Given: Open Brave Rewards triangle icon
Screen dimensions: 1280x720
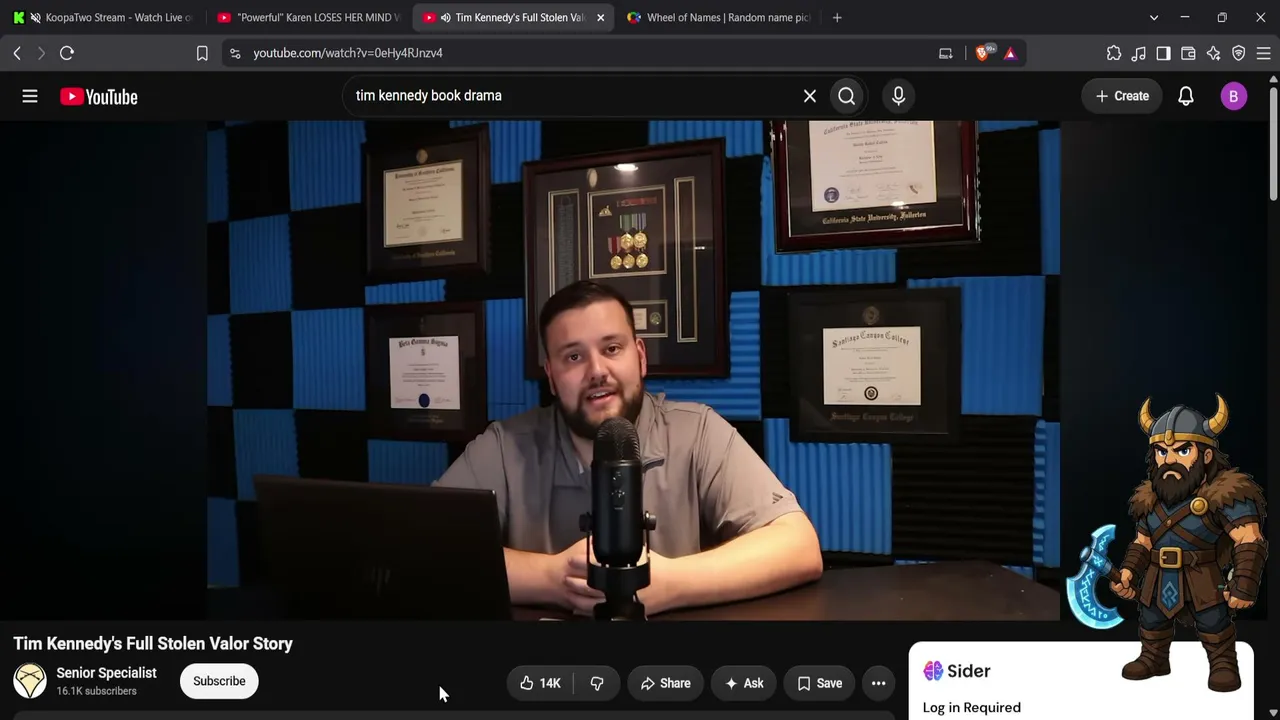Looking at the screenshot, I should [1010, 53].
